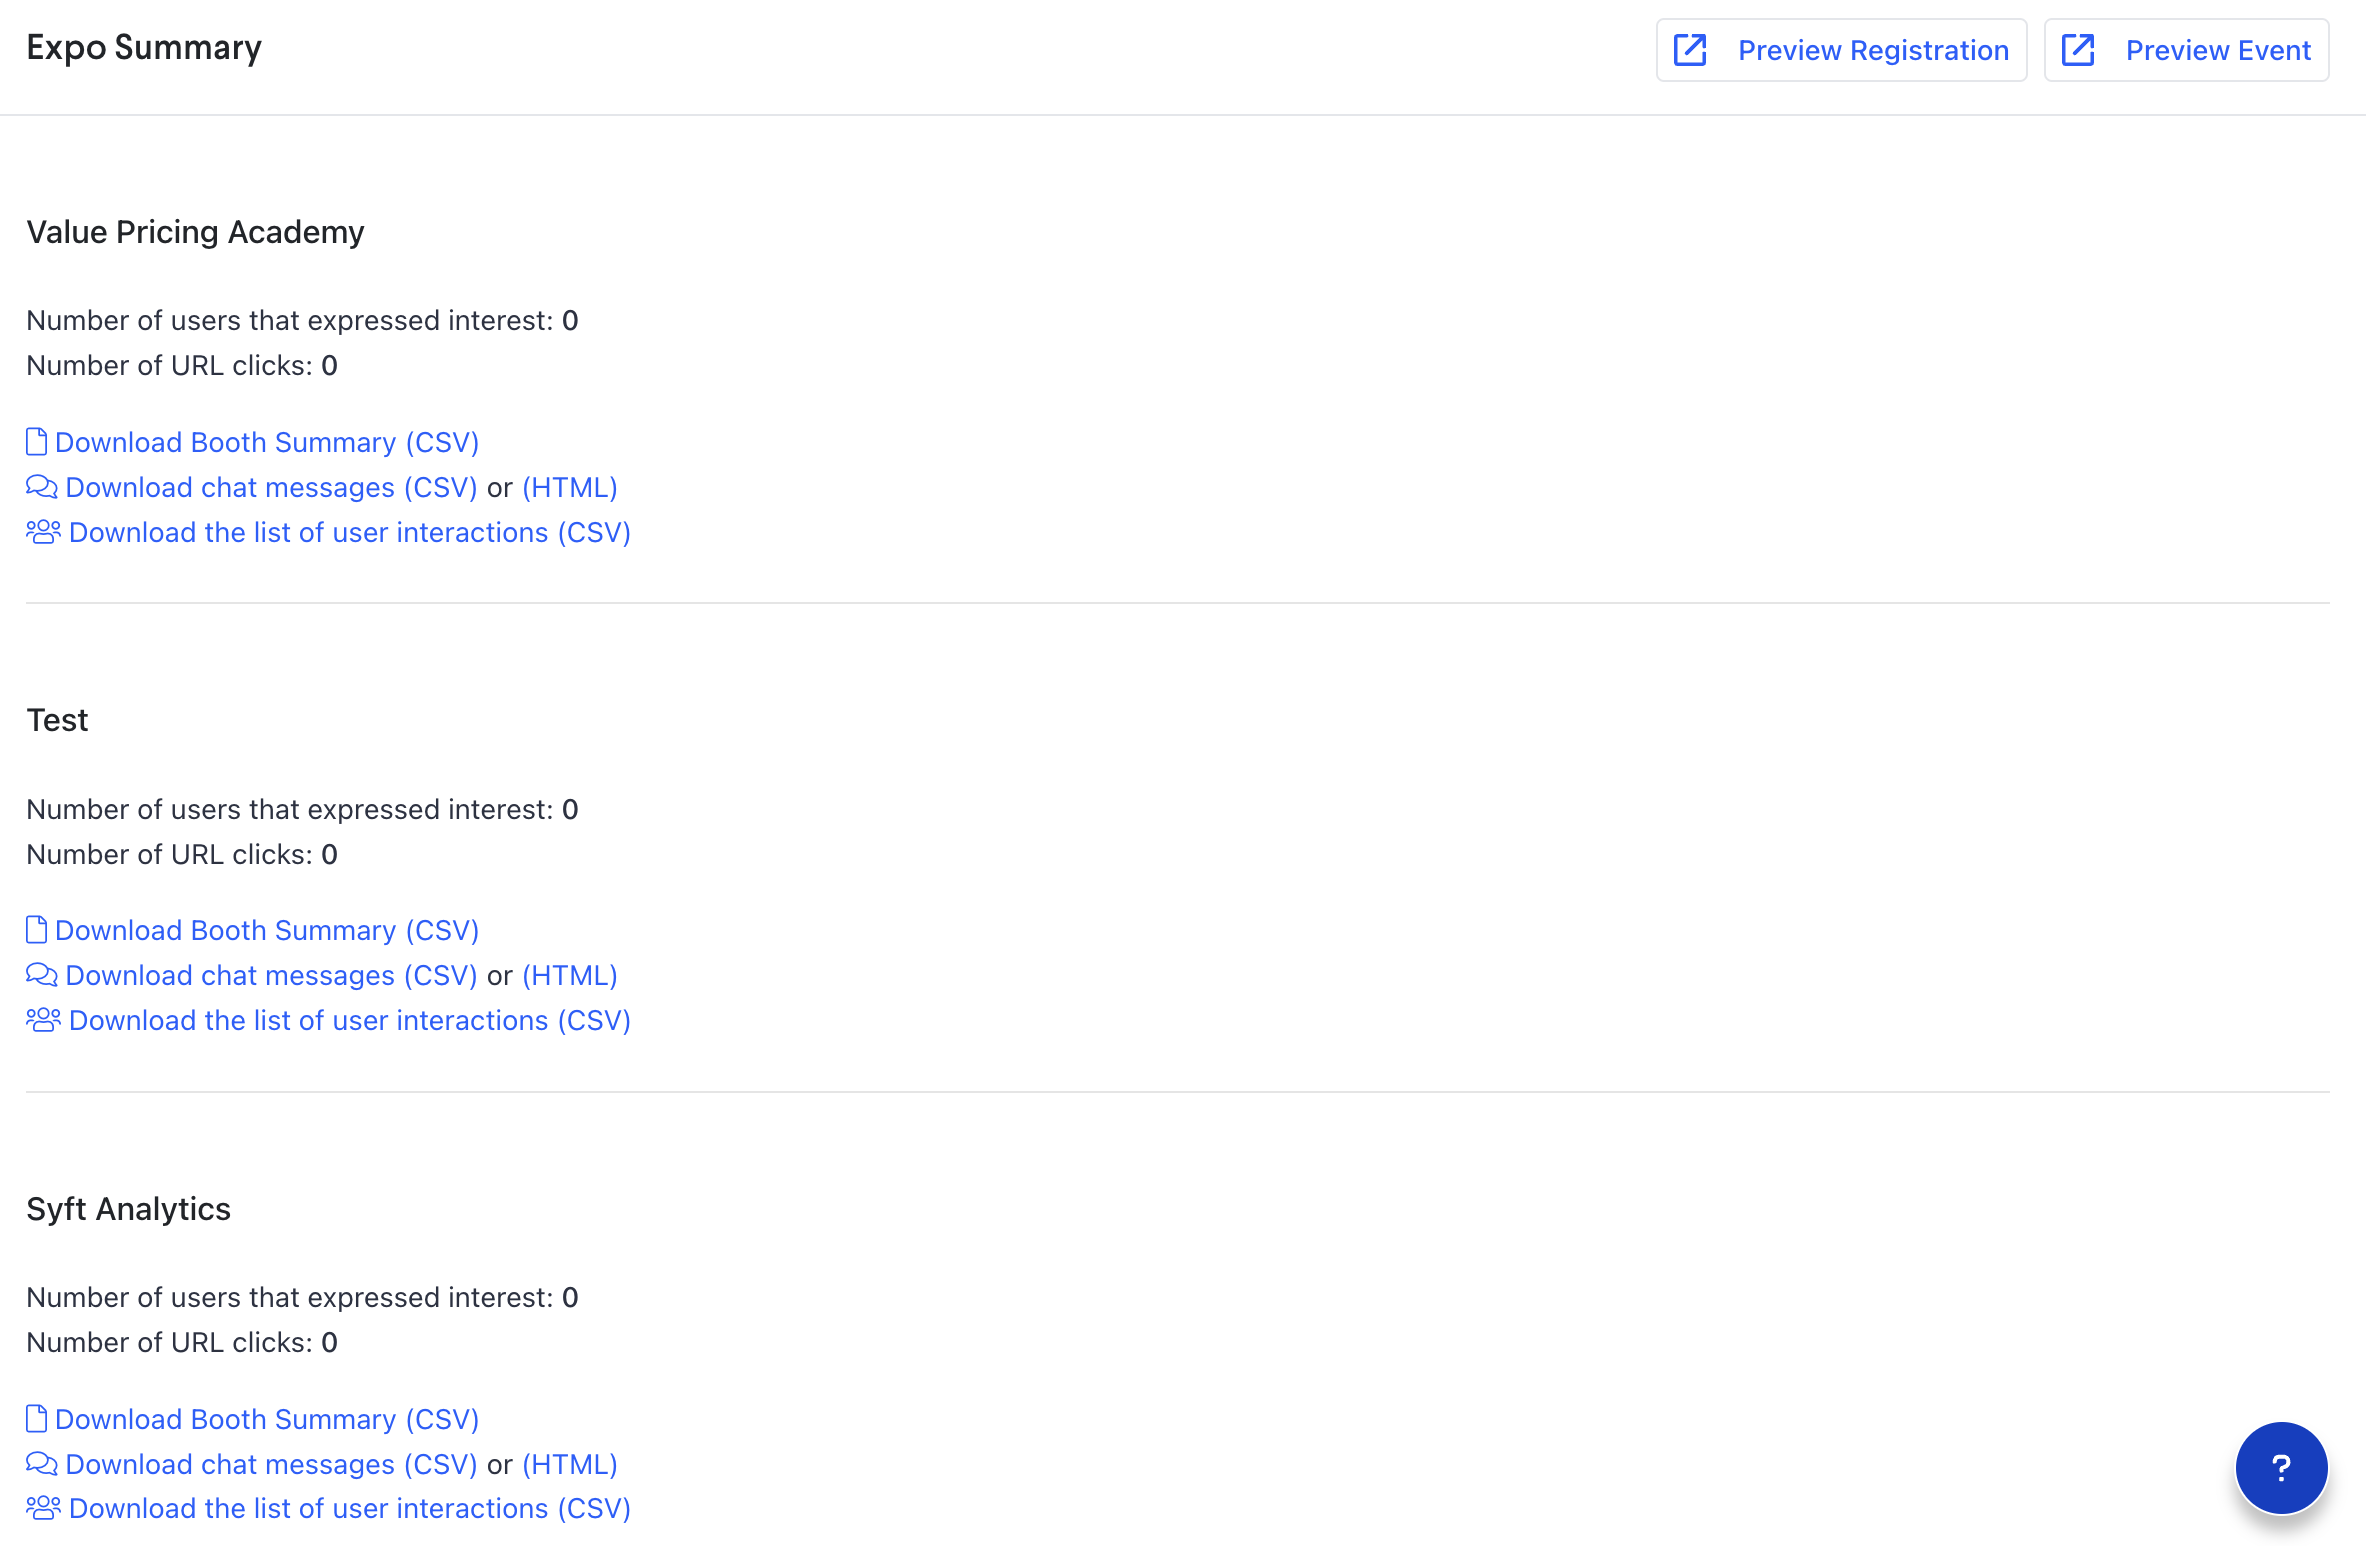Image resolution: width=2366 pixels, height=1546 pixels.
Task: Select Number of URL clicks text under Test
Action: click(182, 854)
